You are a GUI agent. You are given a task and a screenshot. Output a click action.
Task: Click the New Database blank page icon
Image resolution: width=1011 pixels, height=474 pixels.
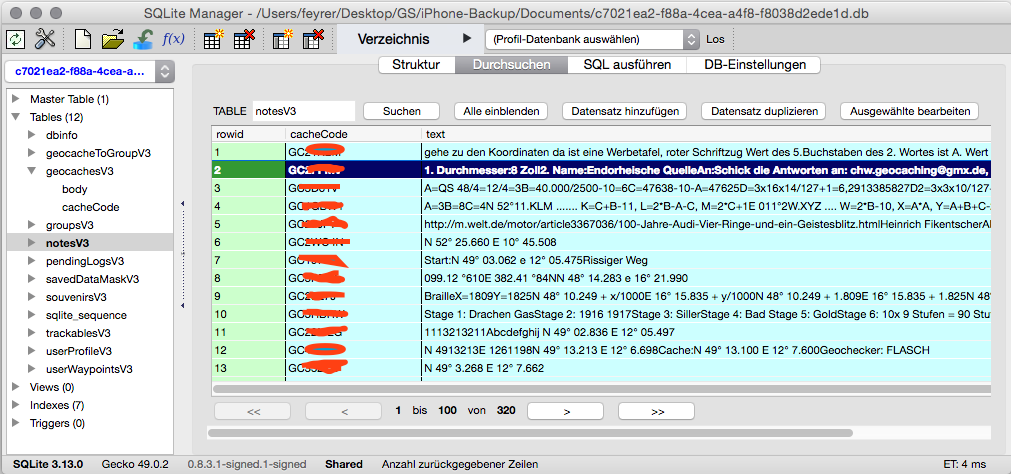(x=84, y=39)
